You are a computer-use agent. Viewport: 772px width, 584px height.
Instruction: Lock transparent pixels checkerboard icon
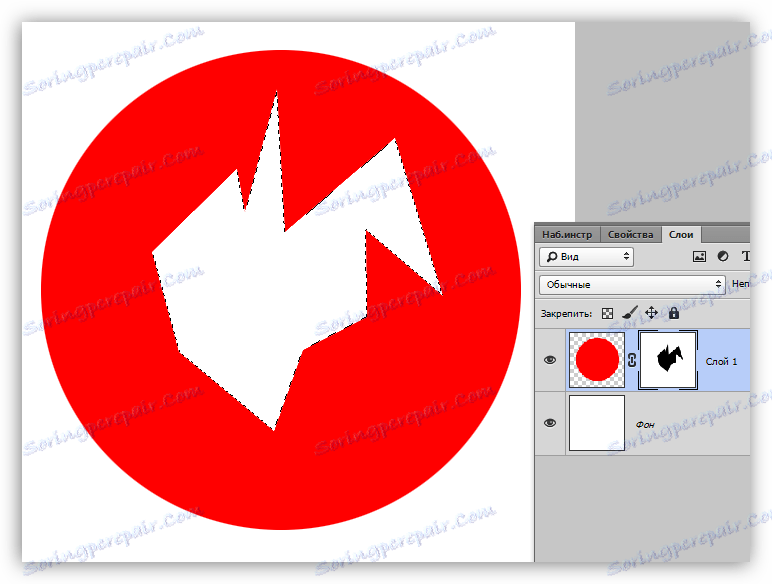click(x=608, y=314)
